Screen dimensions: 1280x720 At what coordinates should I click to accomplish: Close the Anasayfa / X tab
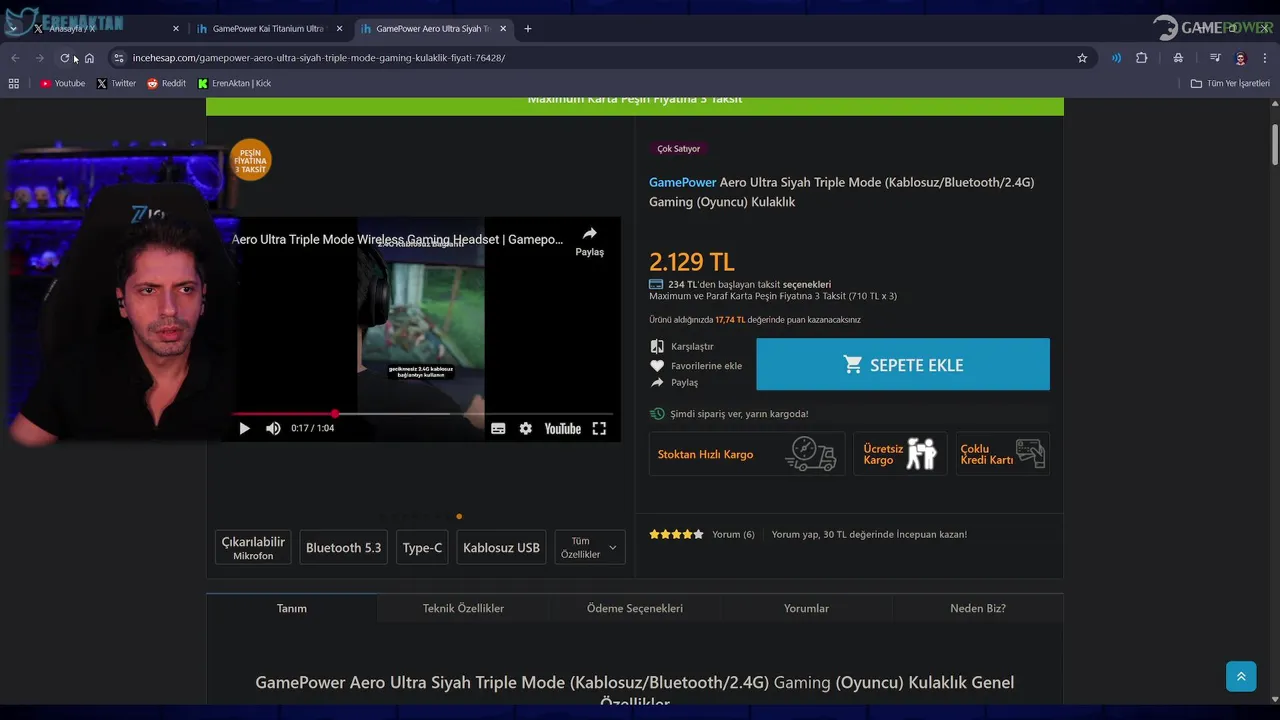(x=176, y=29)
